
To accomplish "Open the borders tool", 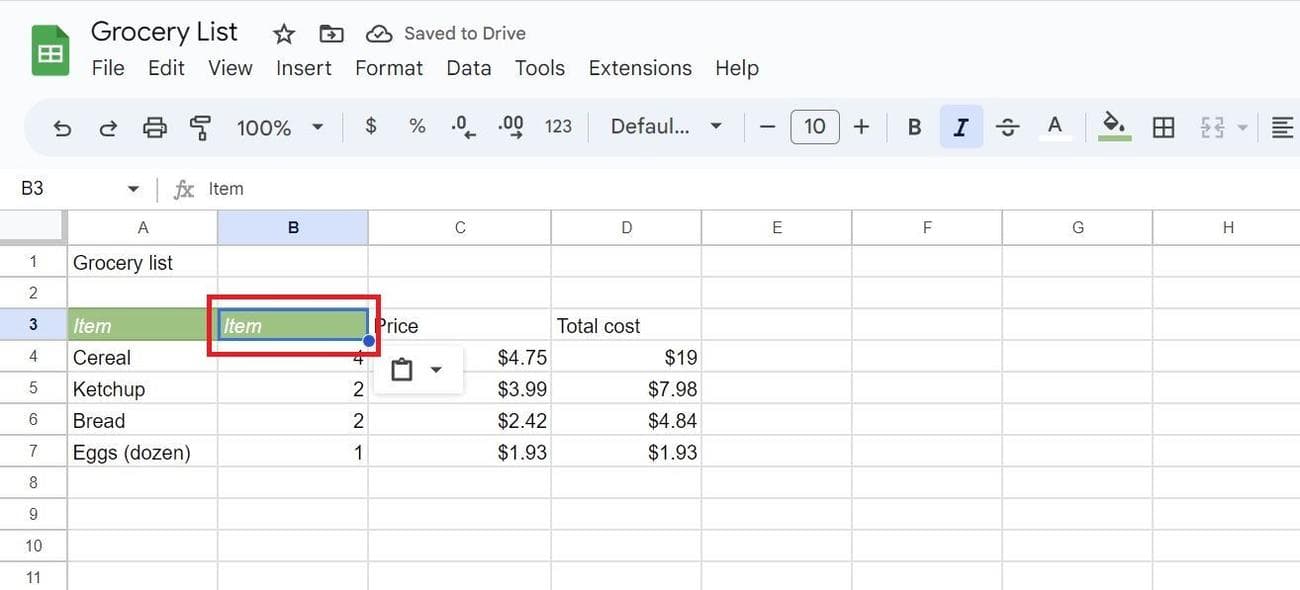I will 1163,127.
